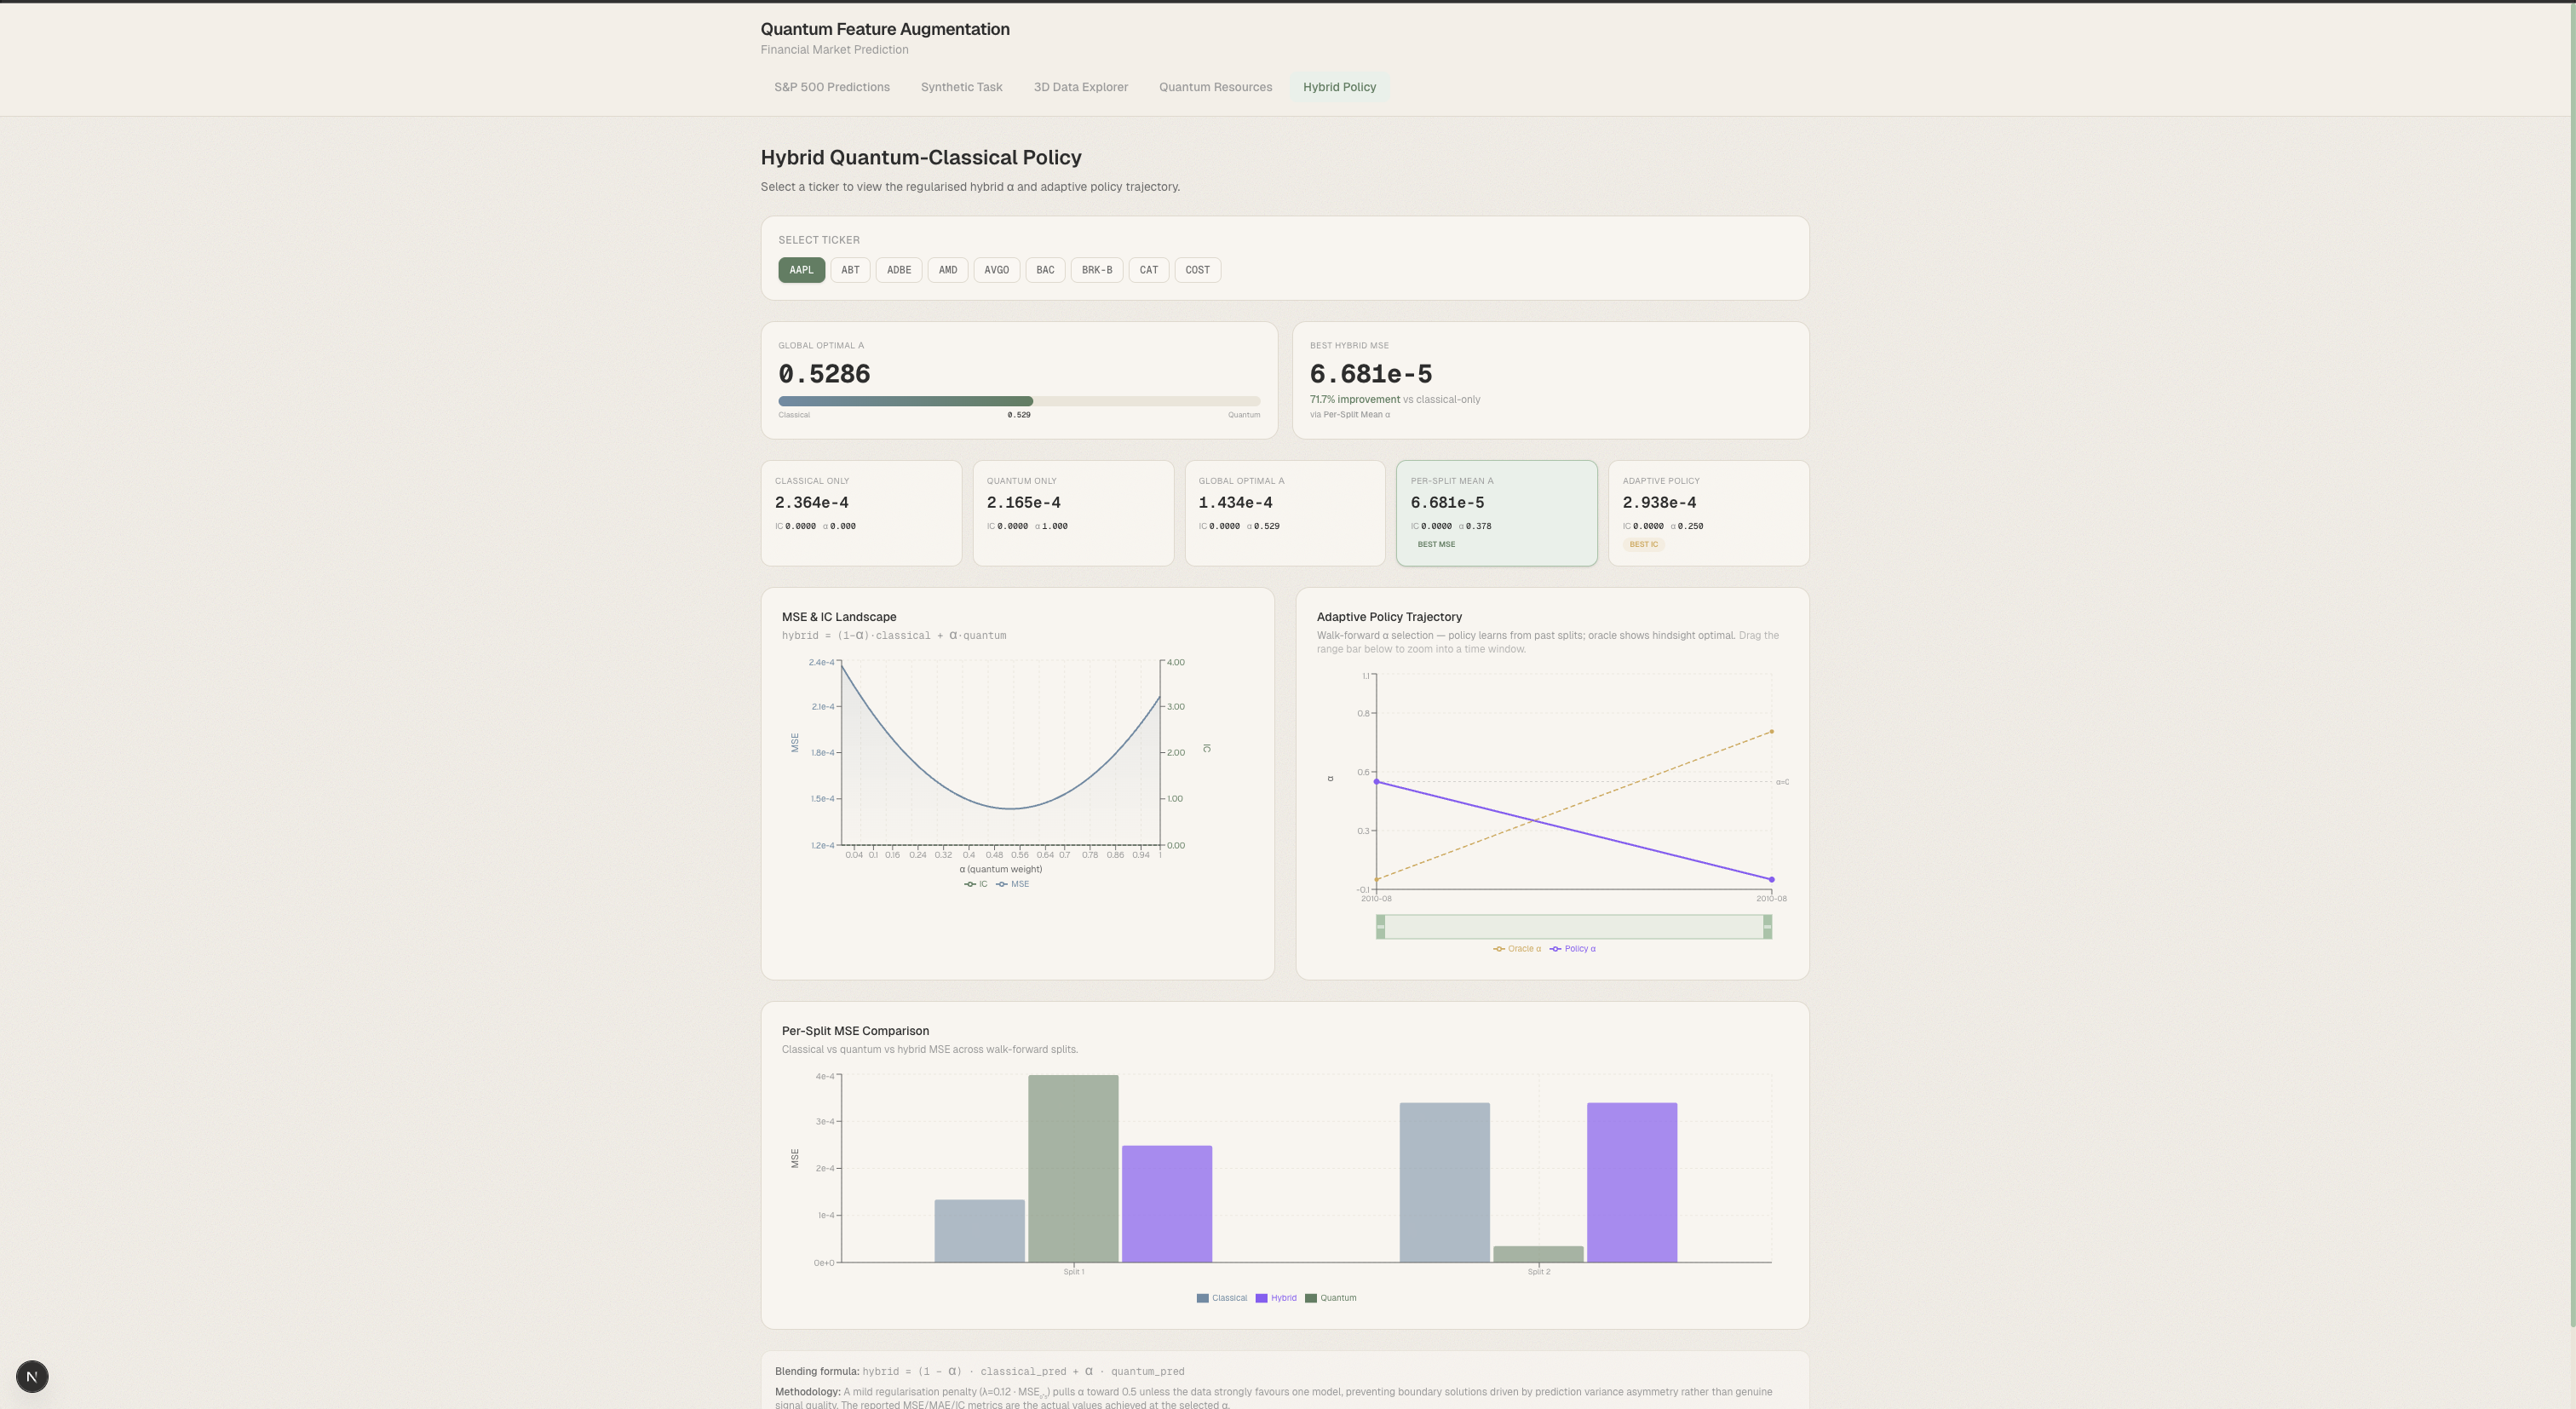Click left handle of trajectory range bar
Screen dimensions: 2576x1409
pos(1380,927)
